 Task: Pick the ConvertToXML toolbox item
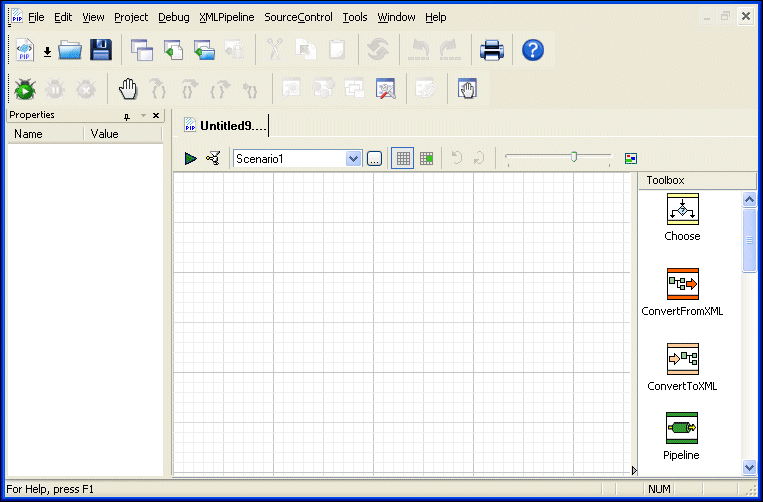coord(682,367)
